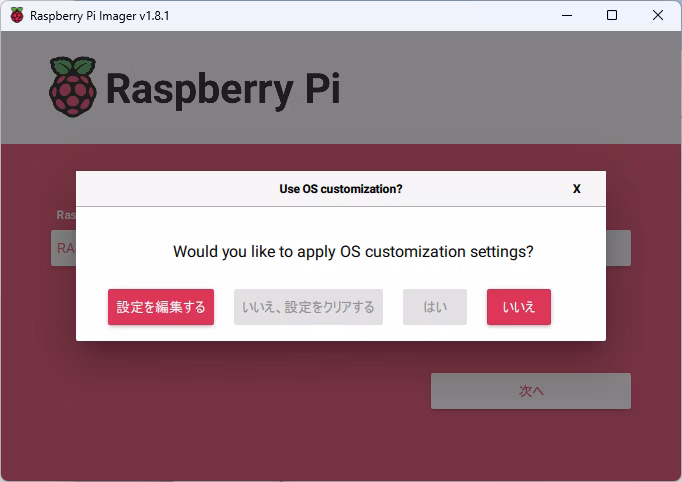Close the Raspberry Pi Imager window

click(658, 15)
